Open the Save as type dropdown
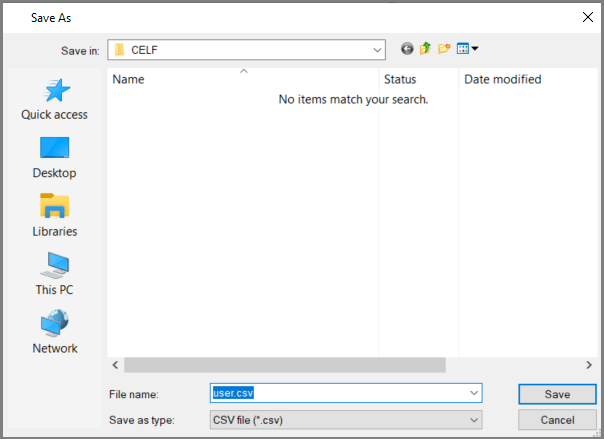The height and width of the screenshot is (439, 604). 473,419
